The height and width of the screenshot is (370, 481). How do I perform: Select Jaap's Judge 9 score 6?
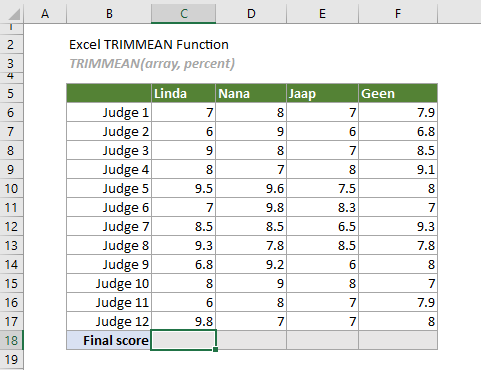[322, 264]
